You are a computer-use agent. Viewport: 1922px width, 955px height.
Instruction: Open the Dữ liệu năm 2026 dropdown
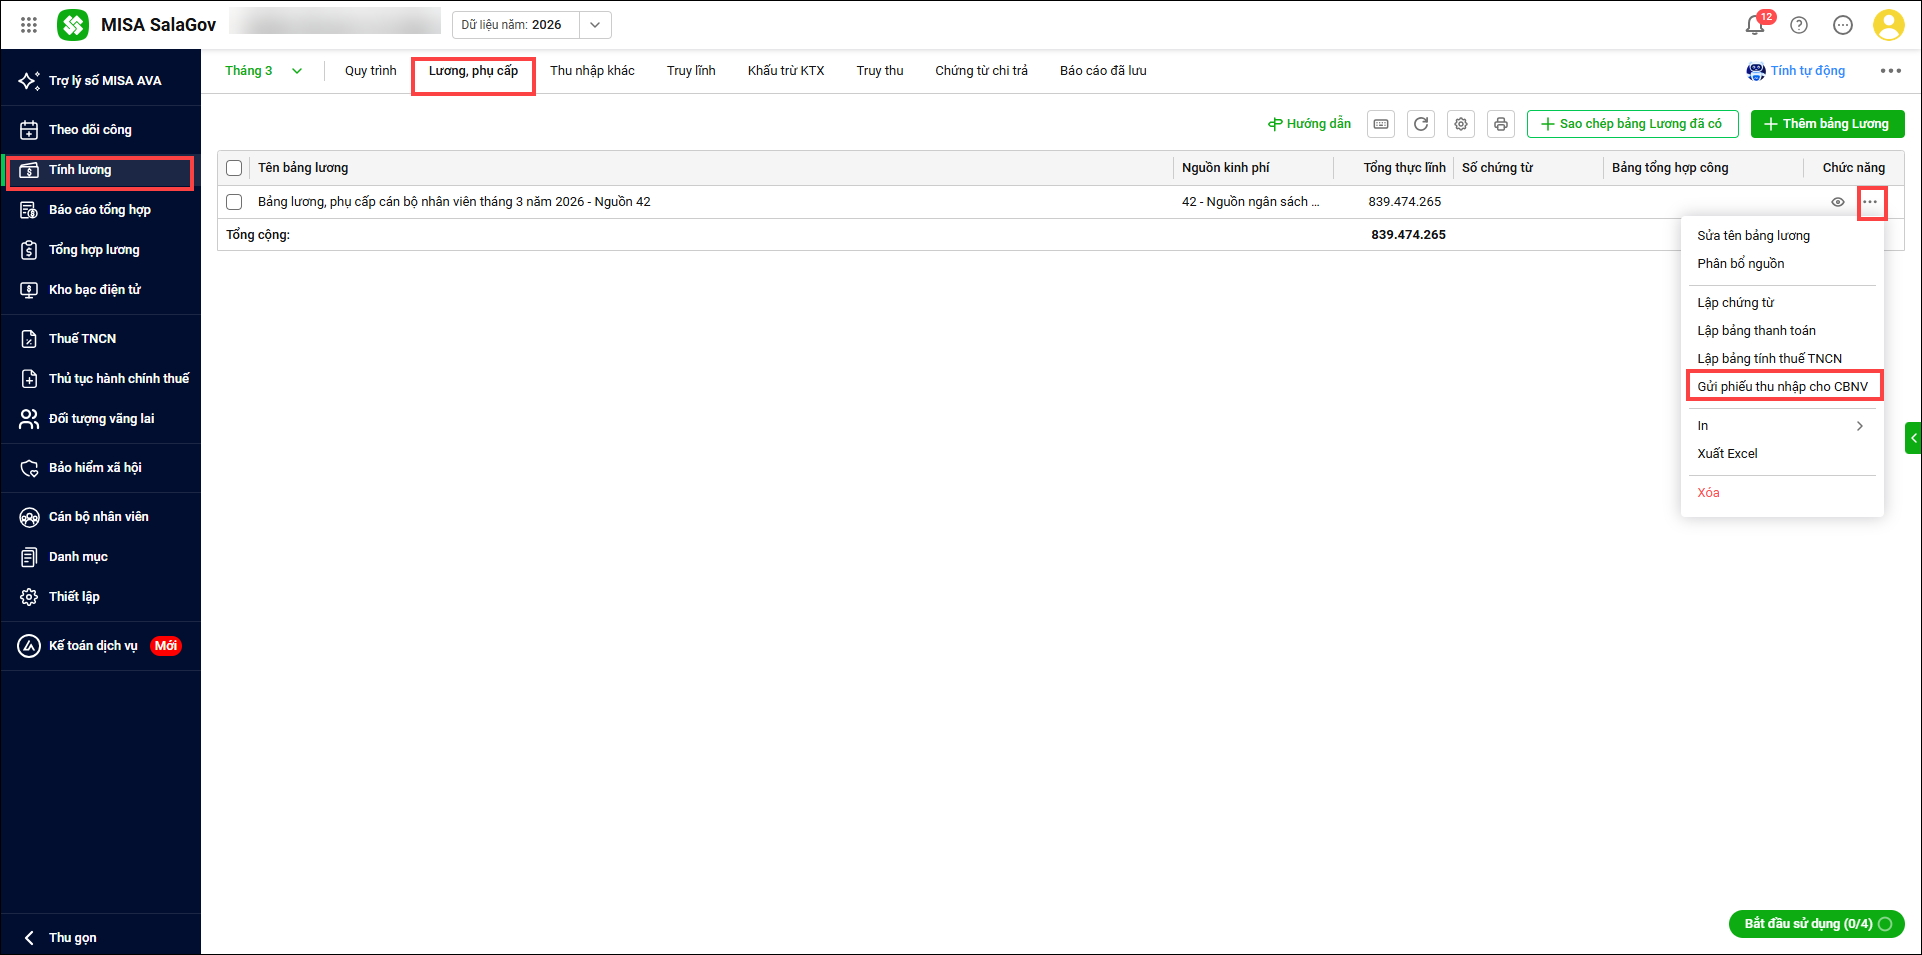click(x=595, y=25)
